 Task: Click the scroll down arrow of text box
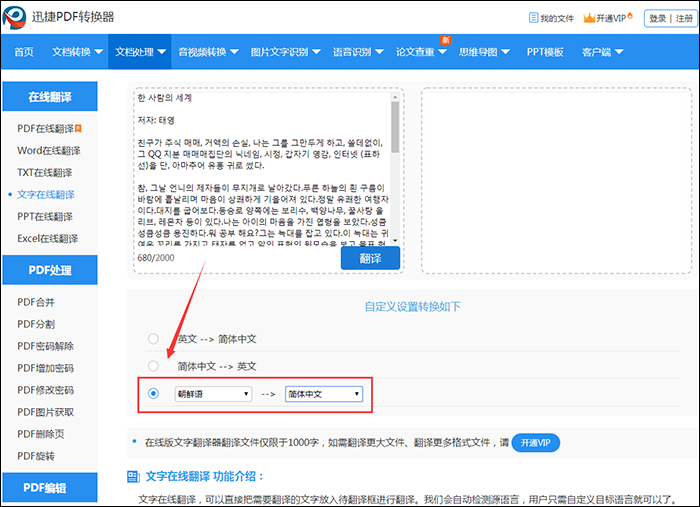(395, 241)
